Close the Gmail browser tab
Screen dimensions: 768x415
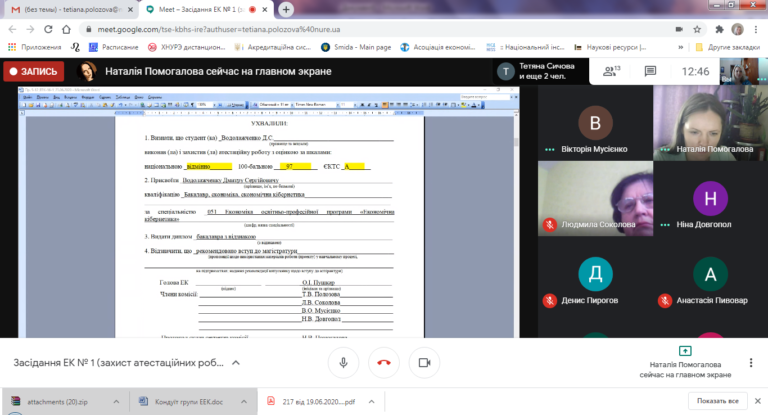(130, 9)
